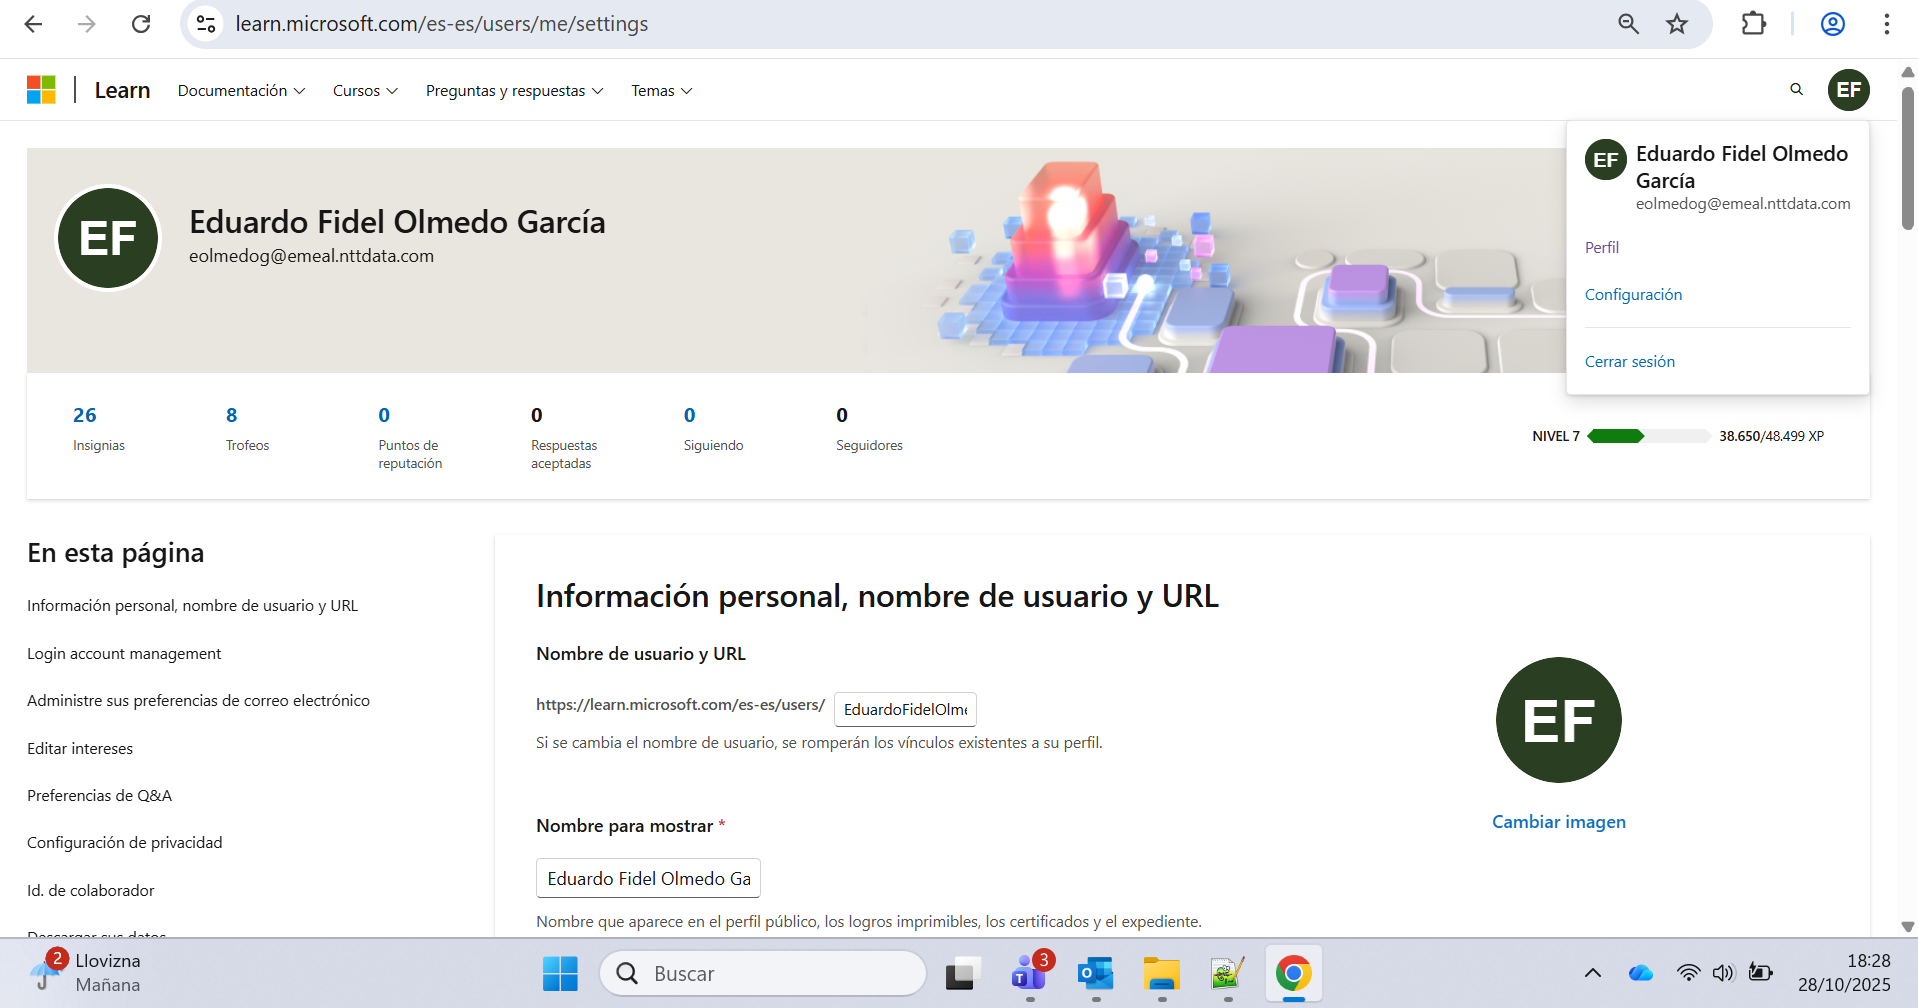Reload the page with the refresh icon
1918x1008 pixels.
point(141,23)
